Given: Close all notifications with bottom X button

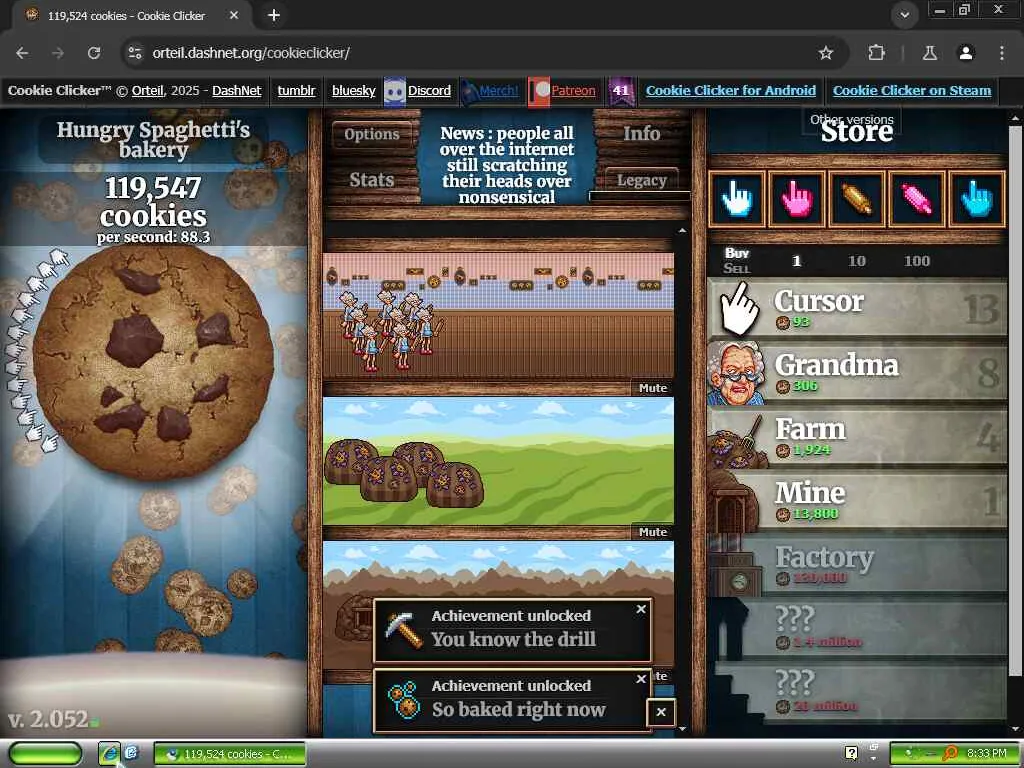Looking at the screenshot, I should point(661,712).
